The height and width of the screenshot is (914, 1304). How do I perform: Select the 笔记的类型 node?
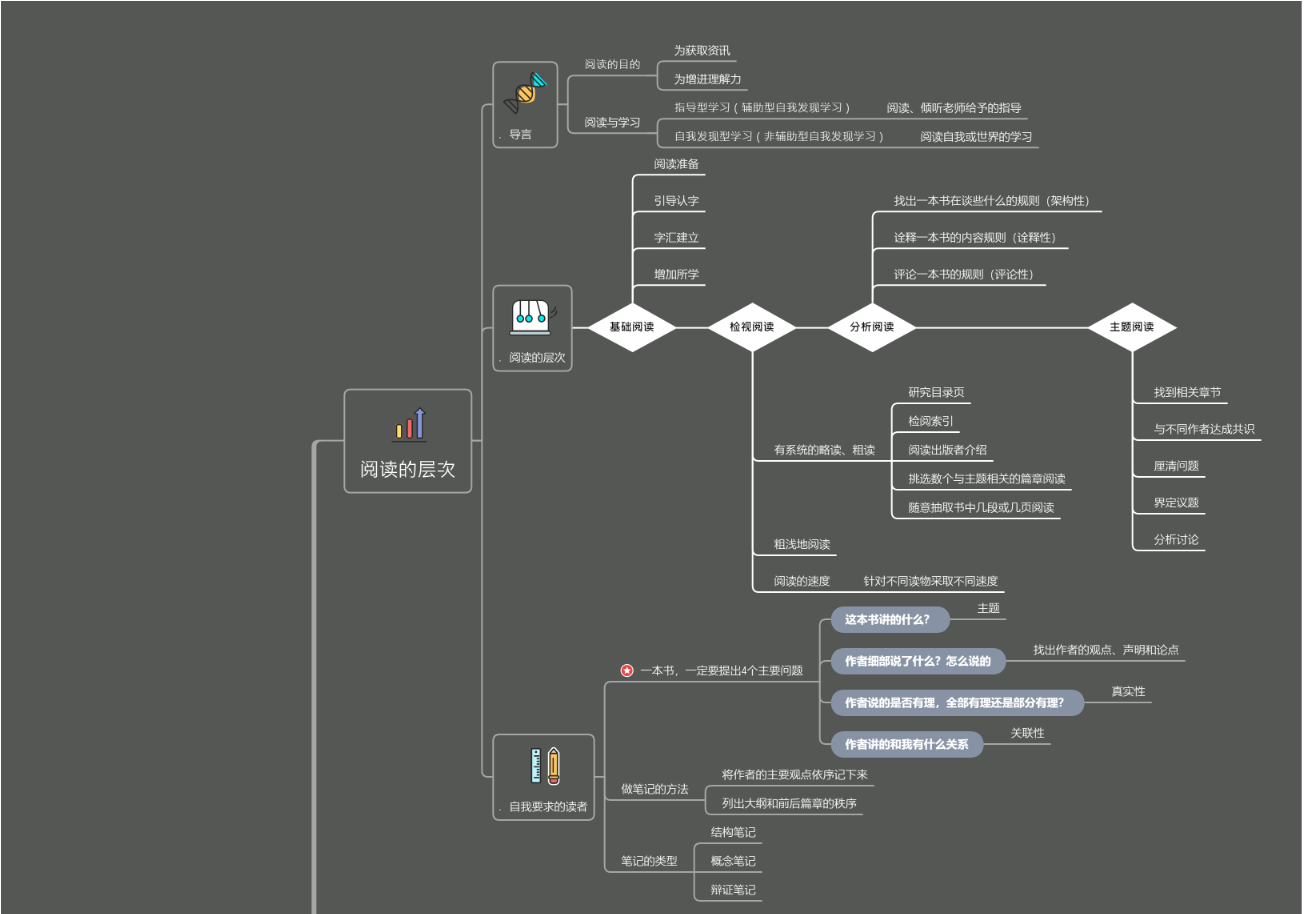point(648,861)
